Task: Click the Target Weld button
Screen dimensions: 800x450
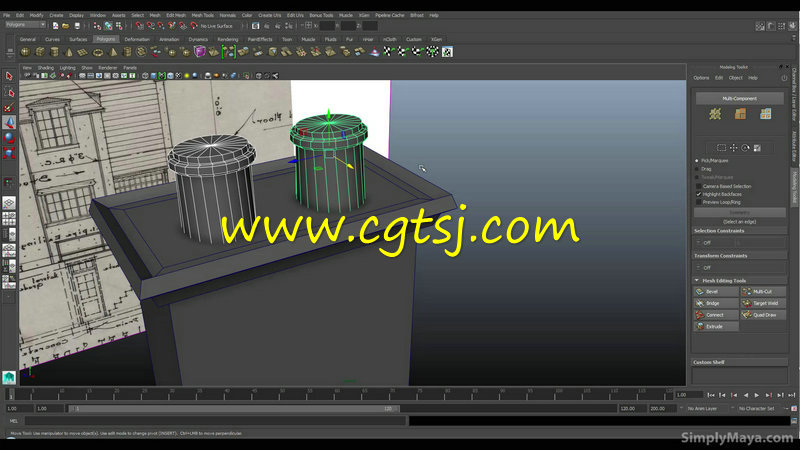Action: pyautogui.click(x=763, y=304)
